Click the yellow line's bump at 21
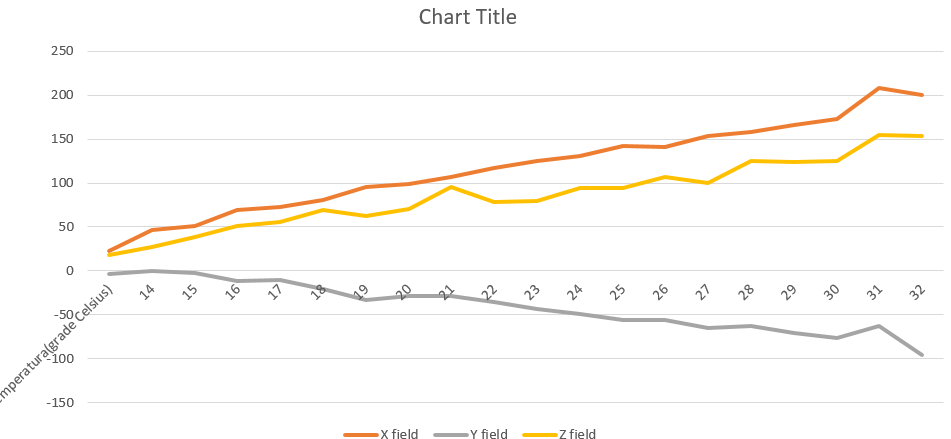 (450, 187)
